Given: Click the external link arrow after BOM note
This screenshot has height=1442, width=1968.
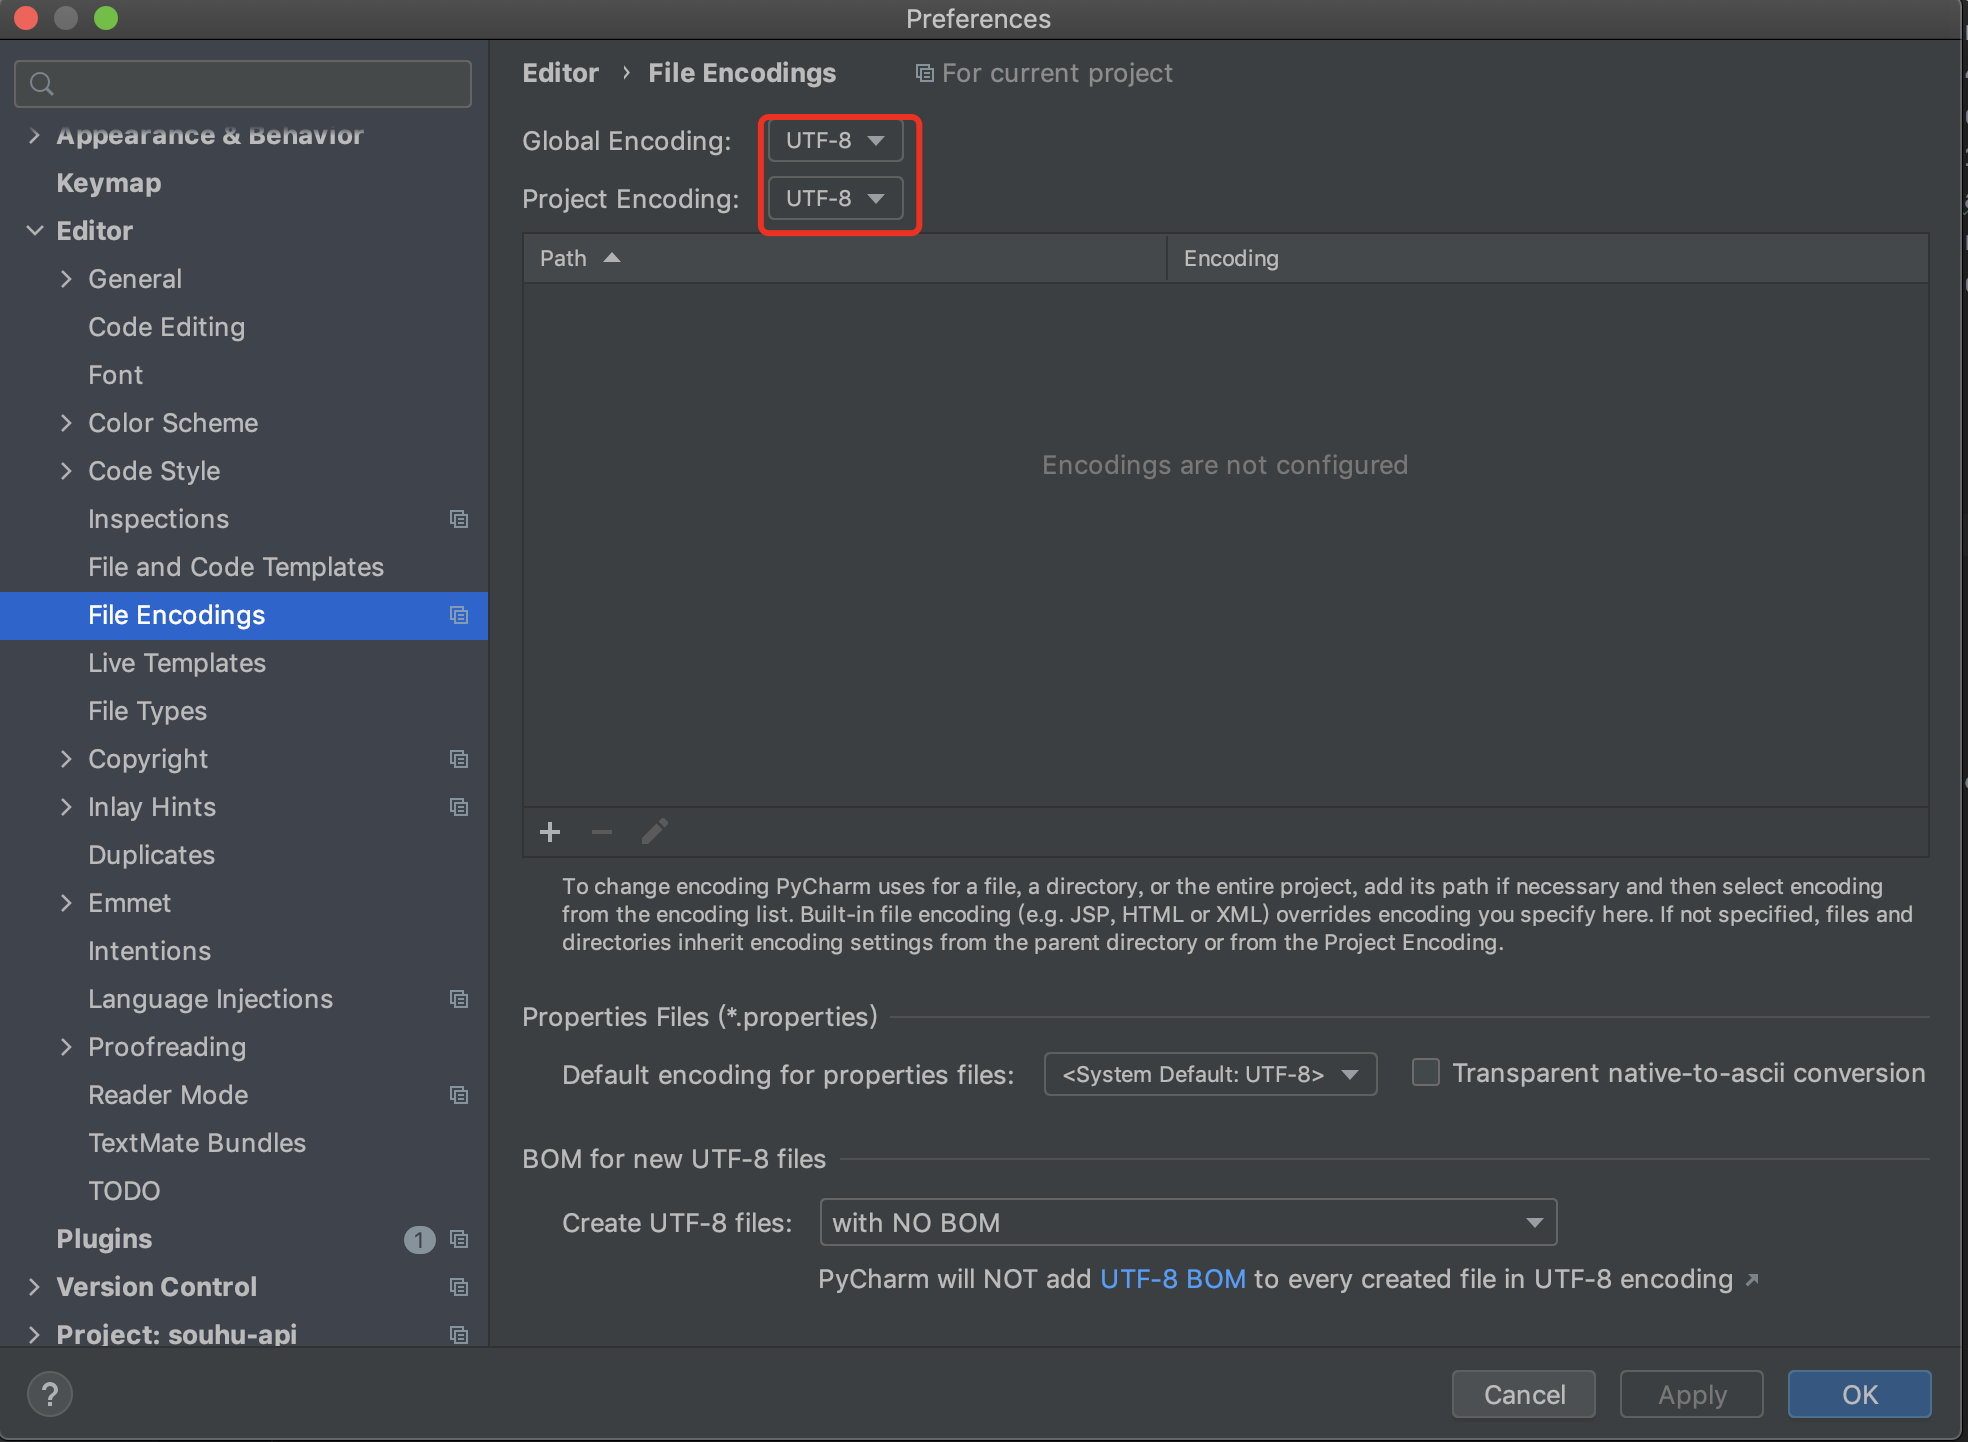Looking at the screenshot, I should tap(1752, 1280).
